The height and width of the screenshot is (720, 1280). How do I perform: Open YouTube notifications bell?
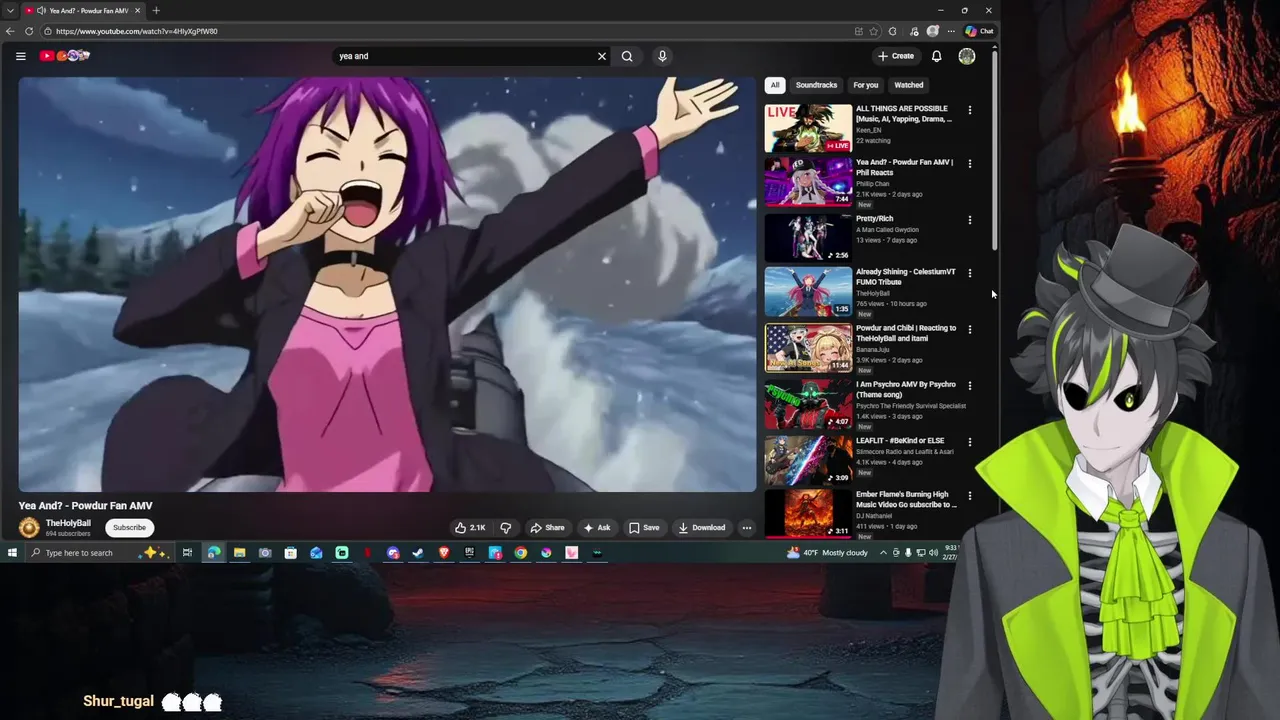(x=936, y=56)
